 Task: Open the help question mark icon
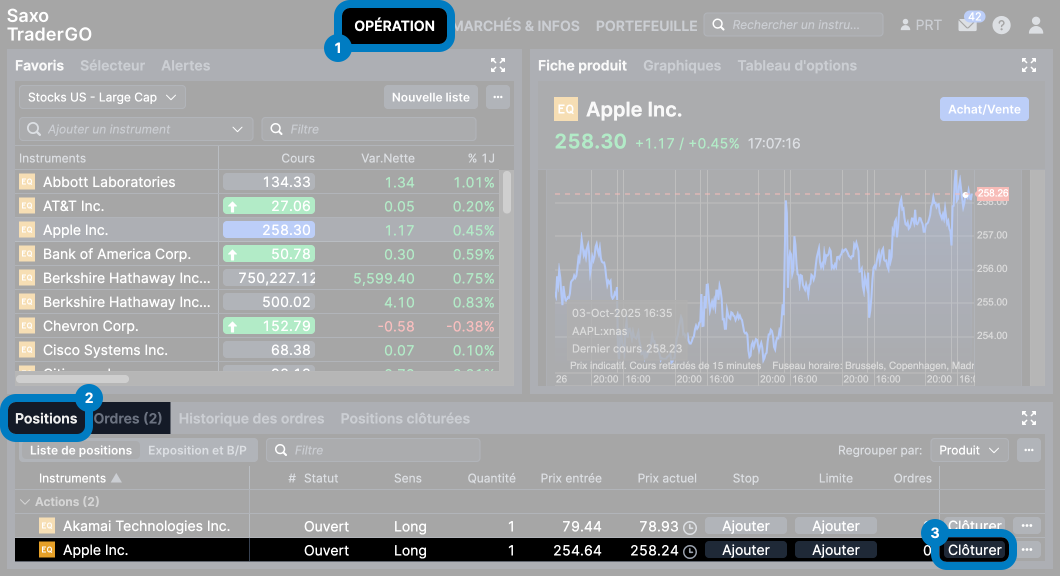click(x=1001, y=25)
